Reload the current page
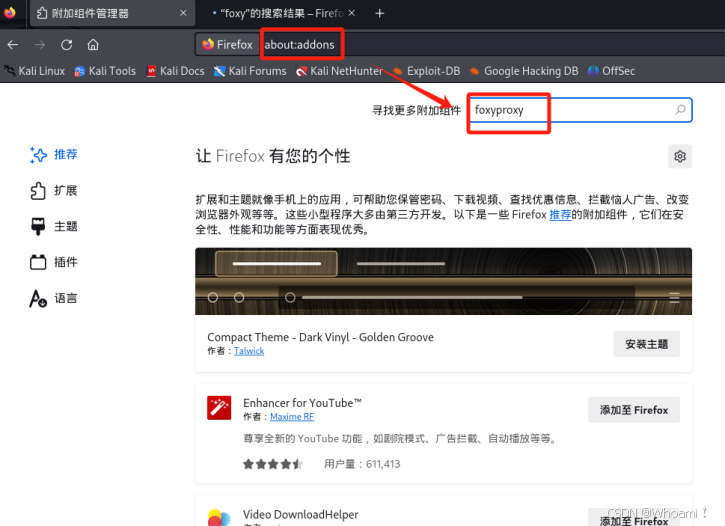The width and height of the screenshot is (725, 526). [x=67, y=45]
